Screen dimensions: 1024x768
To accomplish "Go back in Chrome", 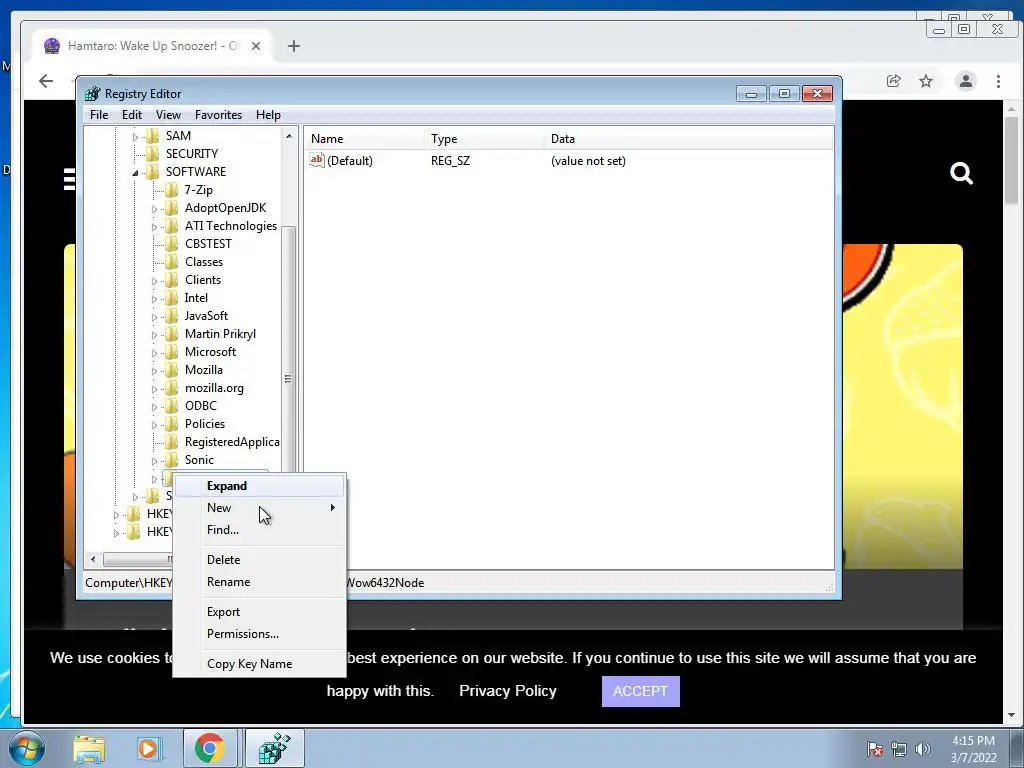I will 46,81.
